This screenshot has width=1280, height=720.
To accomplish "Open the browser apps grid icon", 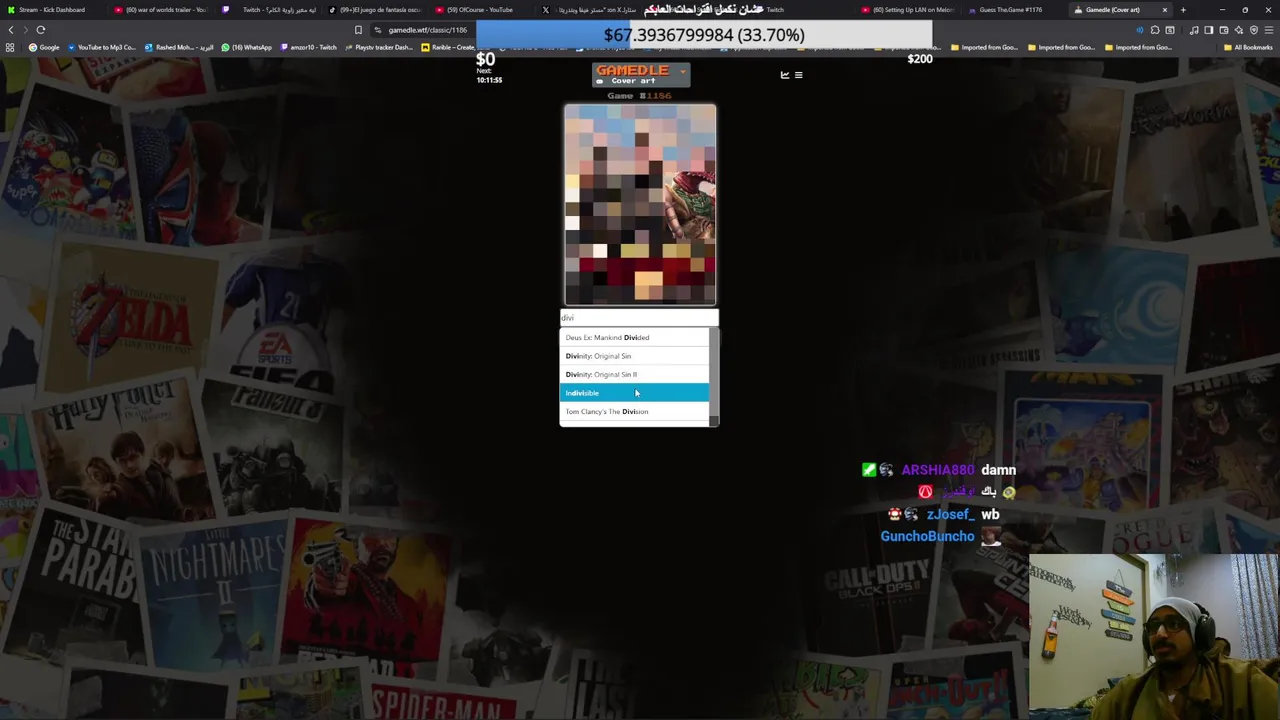I will 10,47.
